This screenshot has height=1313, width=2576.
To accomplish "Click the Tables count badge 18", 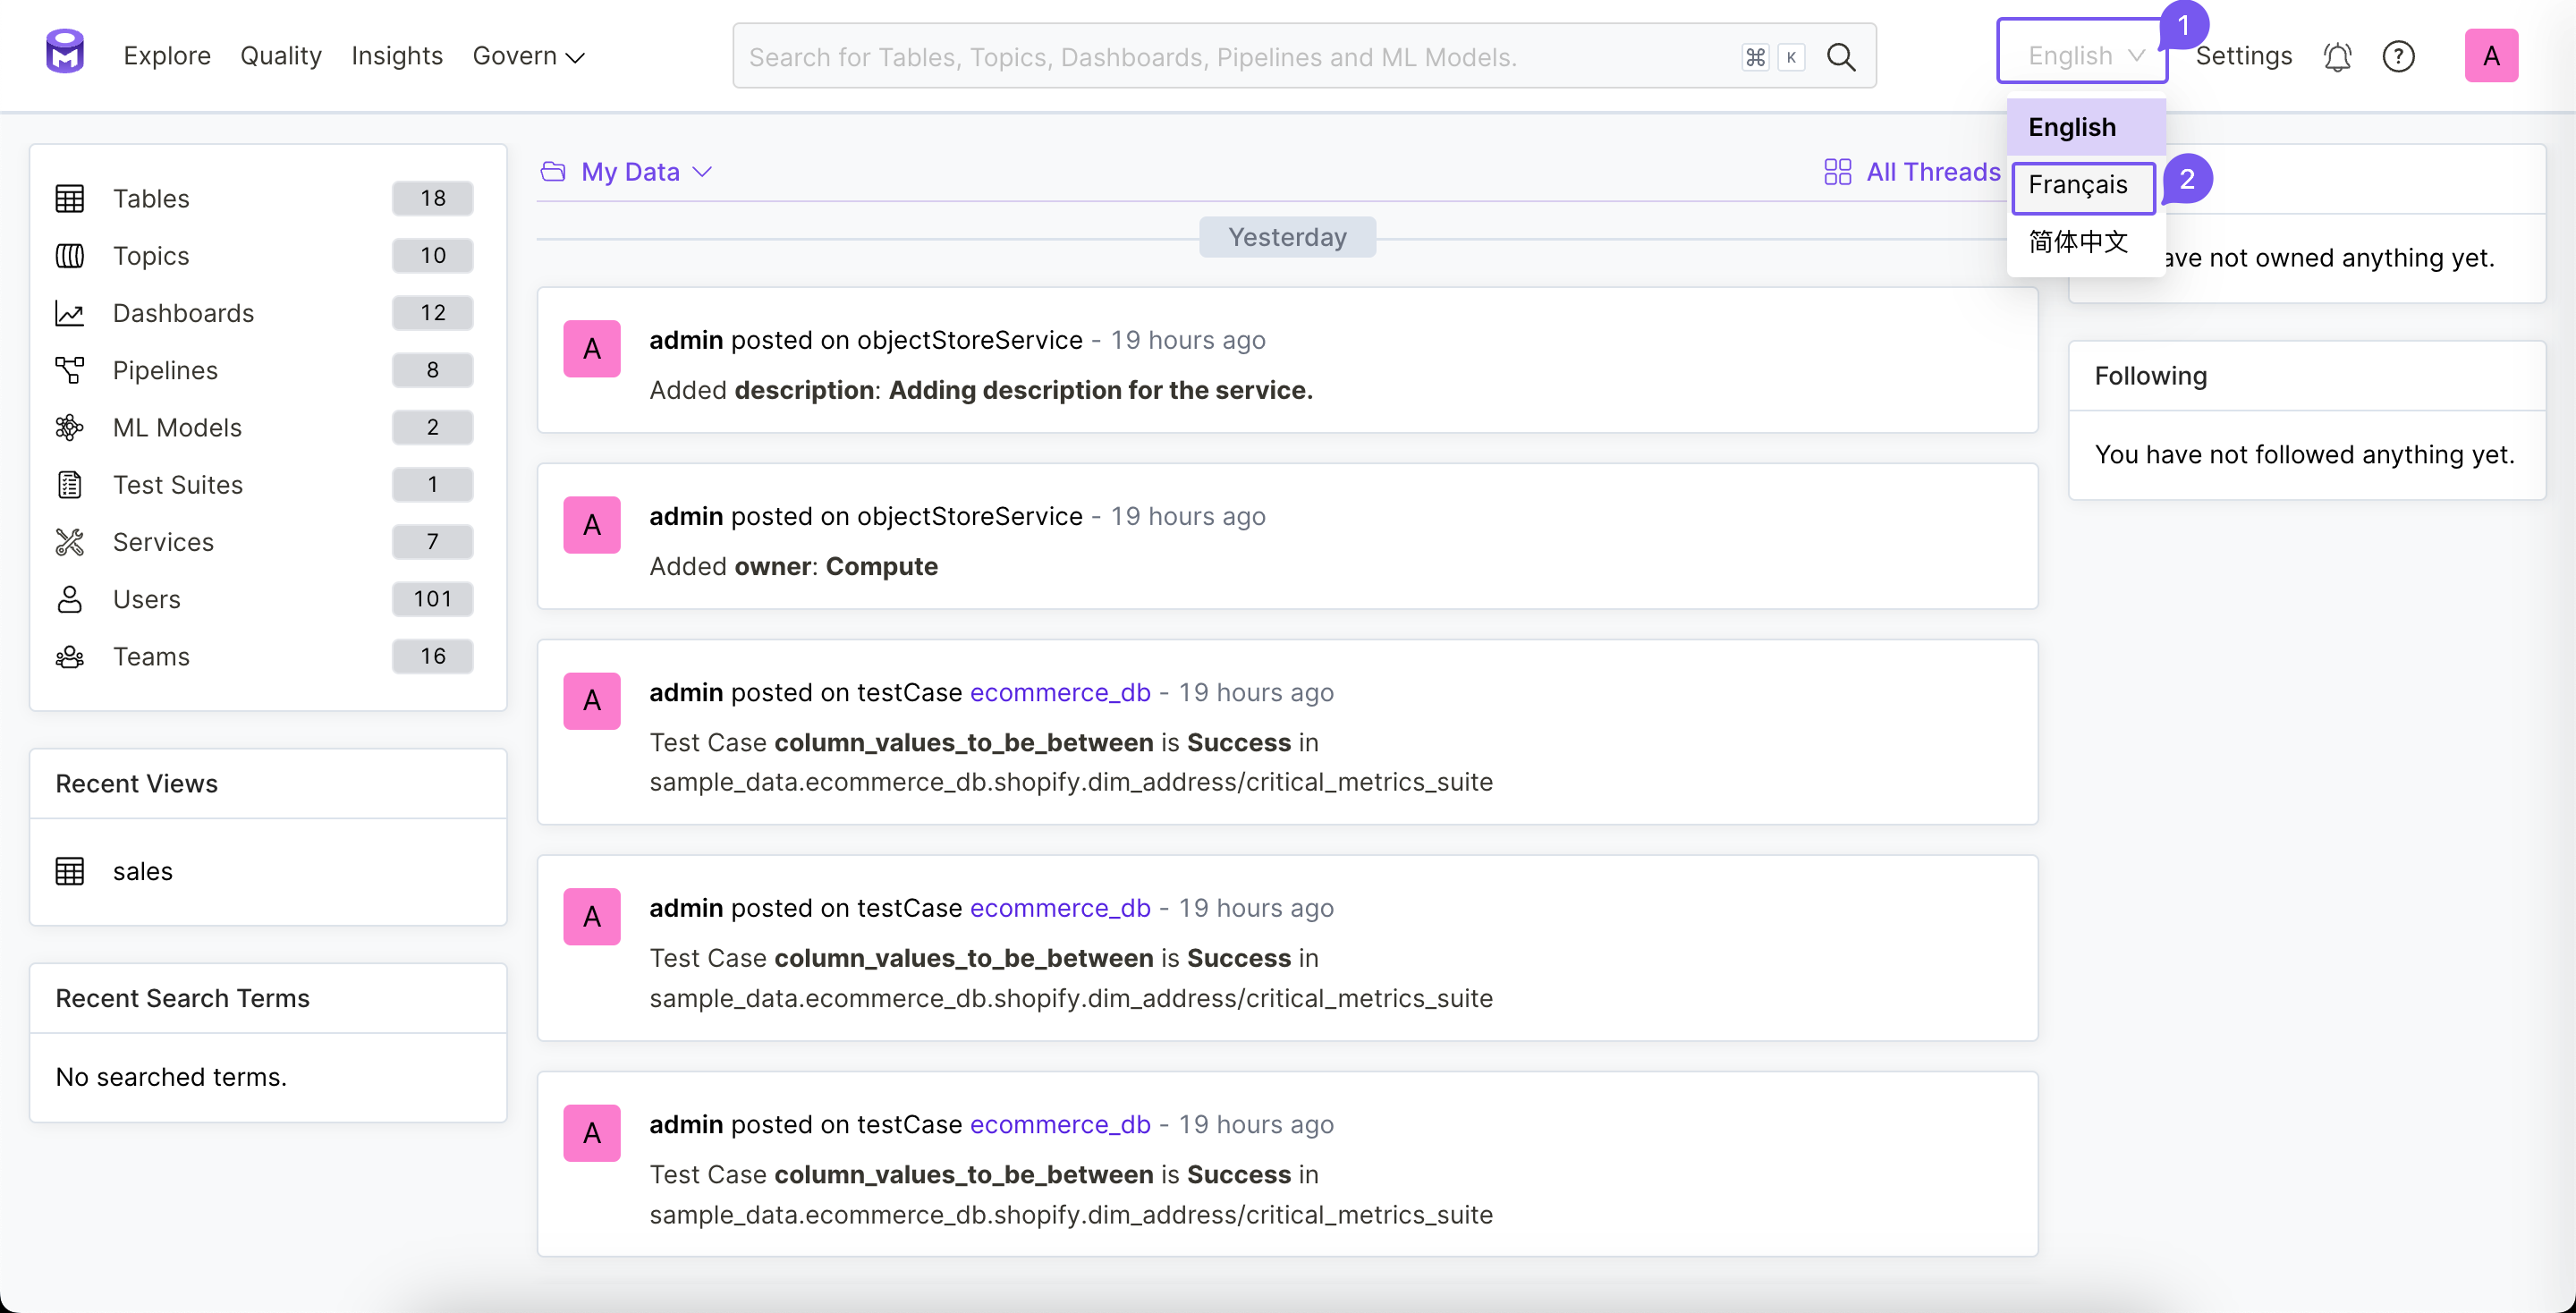I will [x=433, y=199].
